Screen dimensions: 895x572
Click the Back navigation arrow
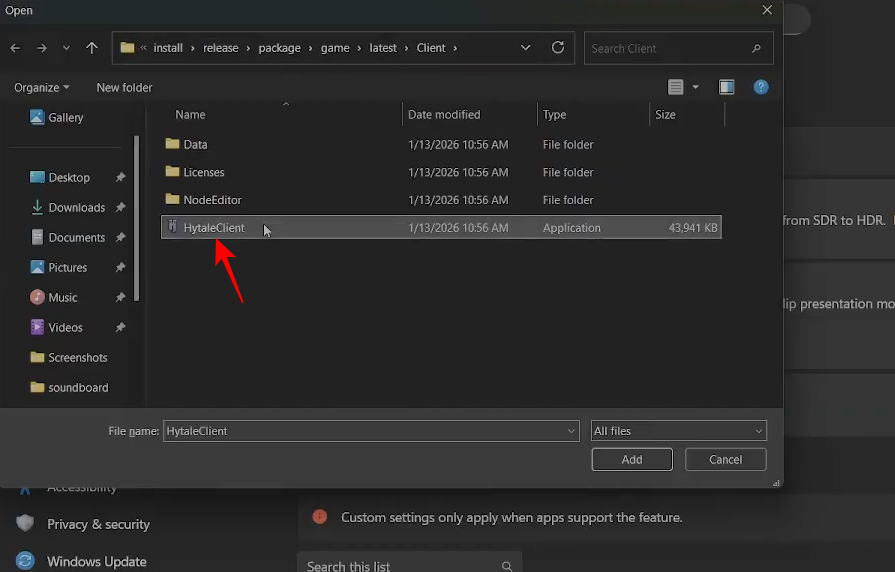pos(15,48)
